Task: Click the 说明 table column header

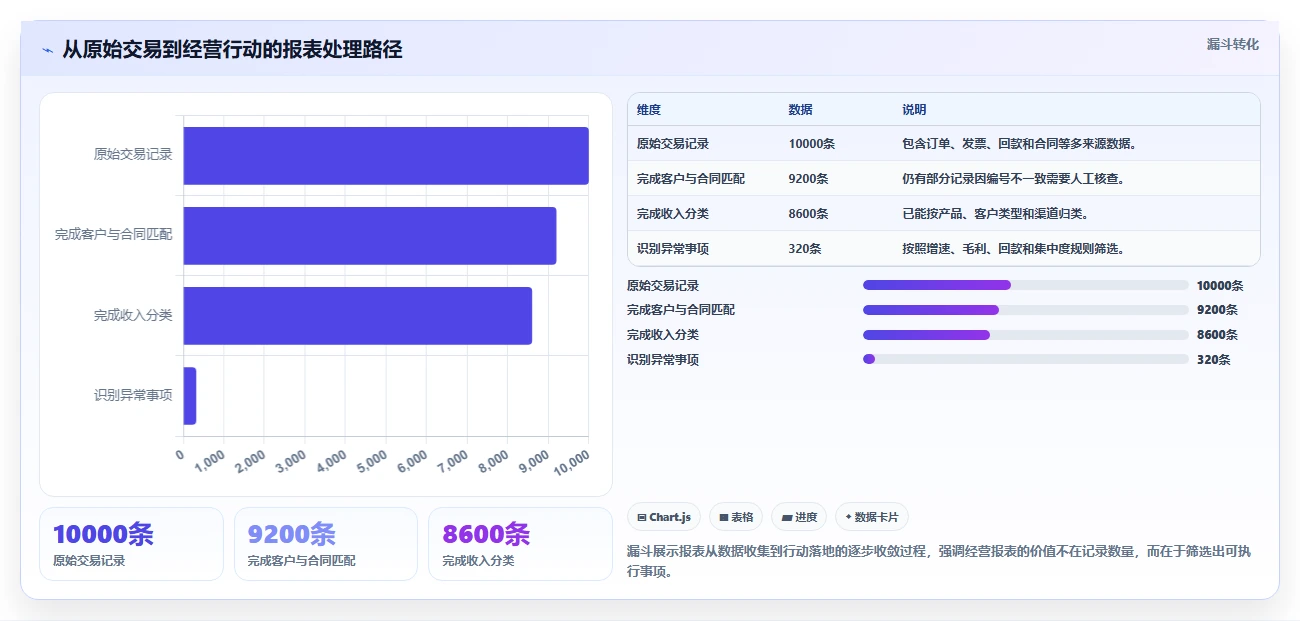Action: pos(914,109)
